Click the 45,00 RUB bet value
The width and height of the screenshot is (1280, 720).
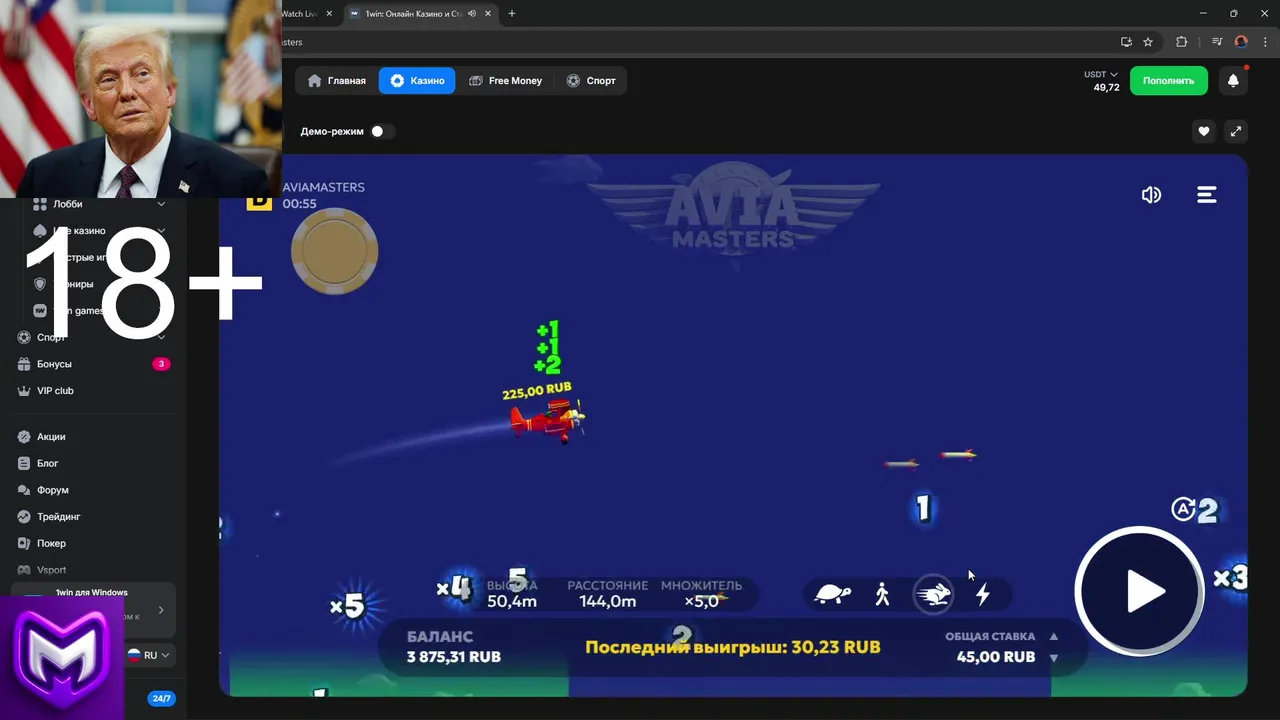click(995, 657)
